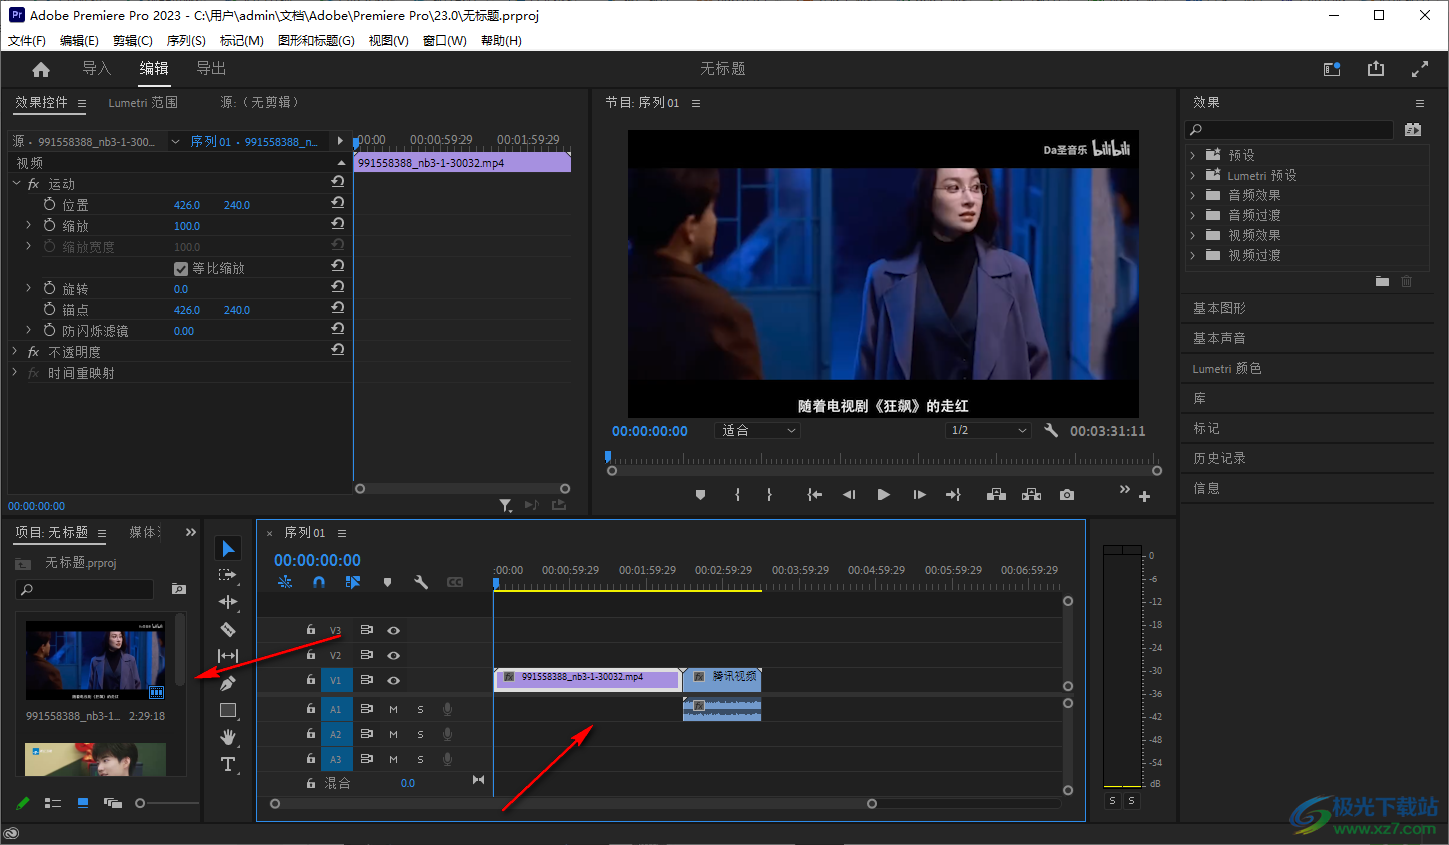Toggle snap in timeline
The width and height of the screenshot is (1449, 845).
(x=319, y=582)
